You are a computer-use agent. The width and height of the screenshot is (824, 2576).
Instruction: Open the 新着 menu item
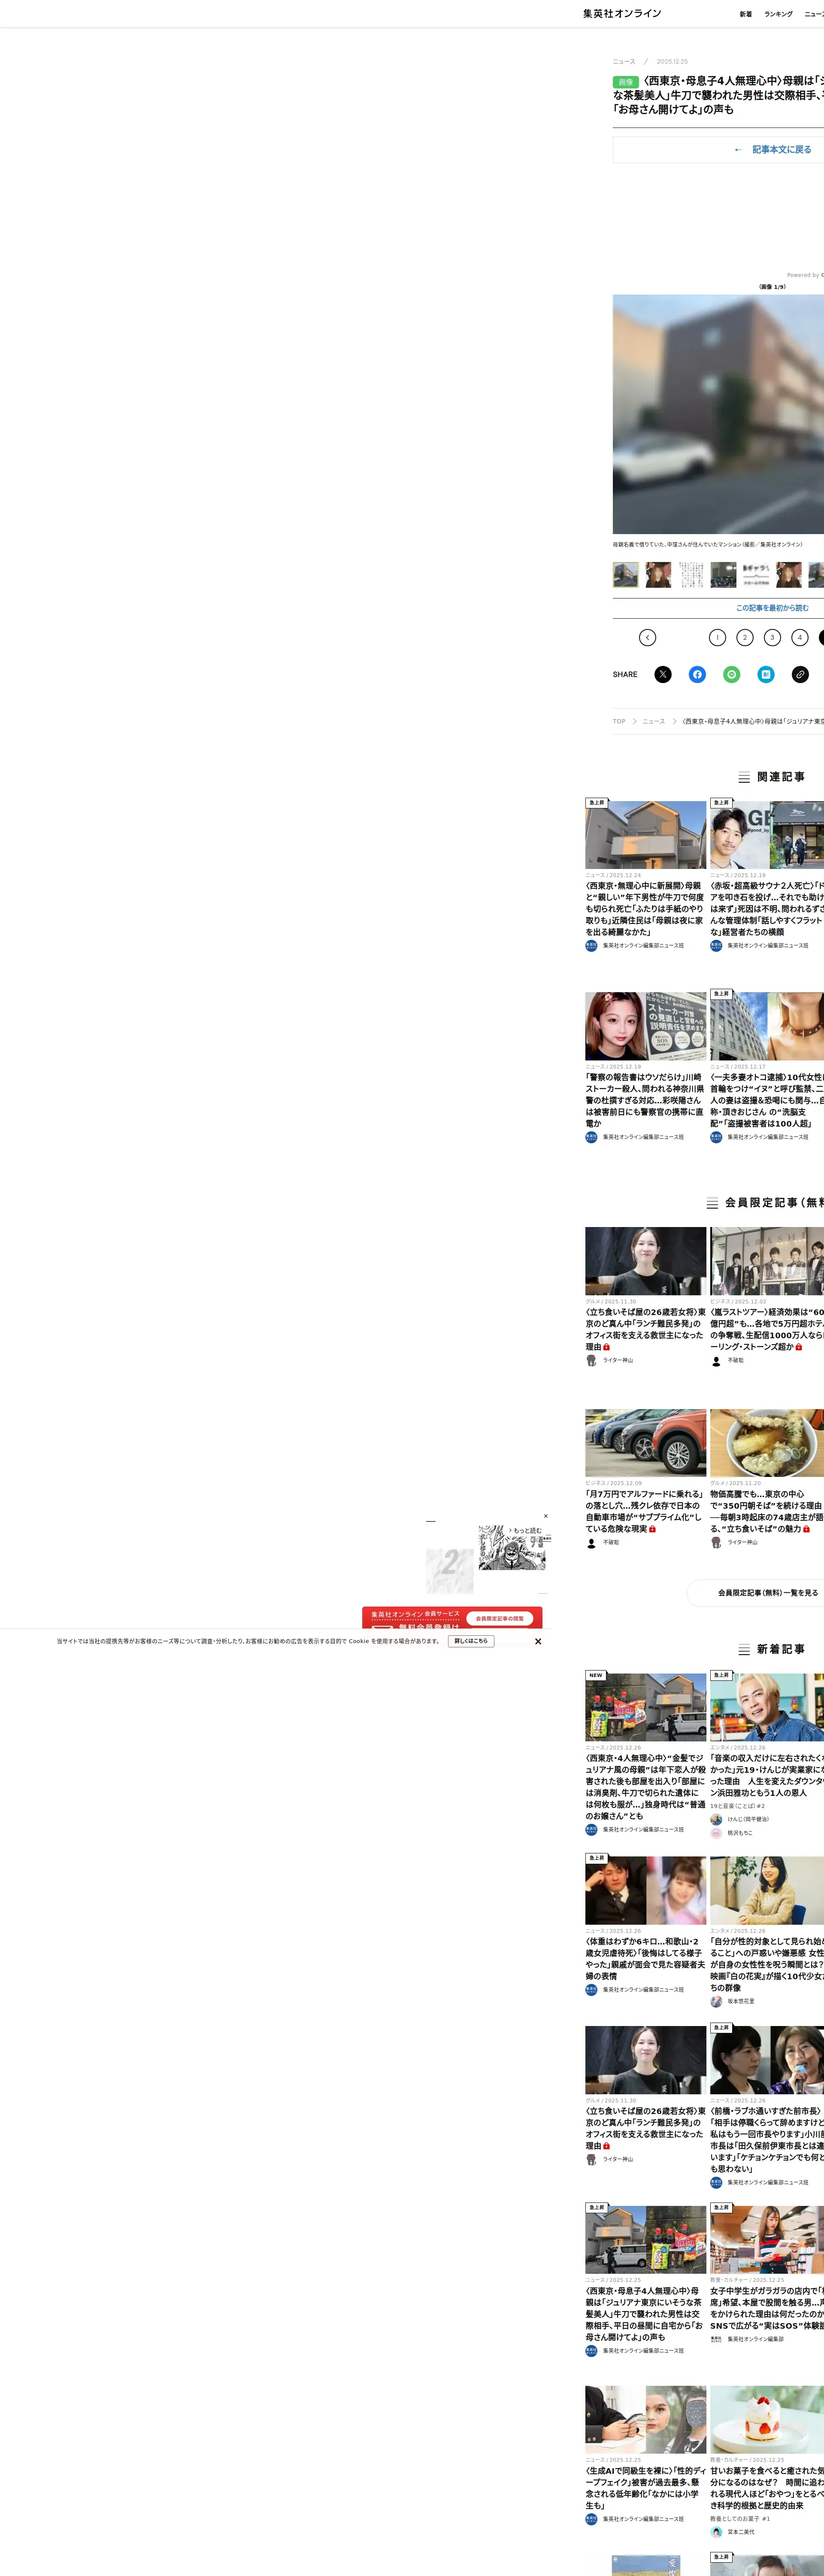click(745, 14)
